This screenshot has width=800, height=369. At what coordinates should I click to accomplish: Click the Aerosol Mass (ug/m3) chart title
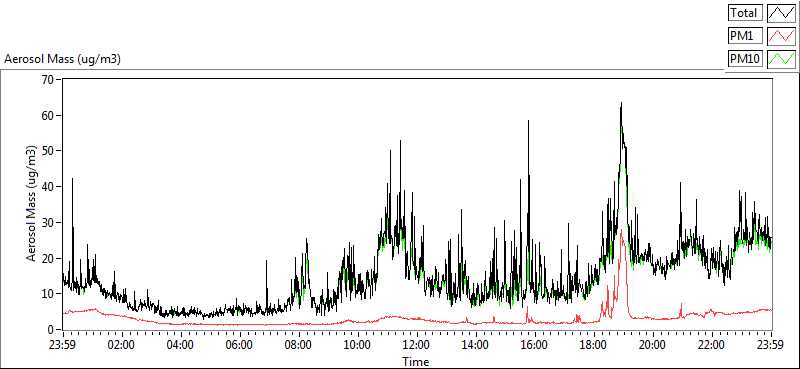coord(62,59)
